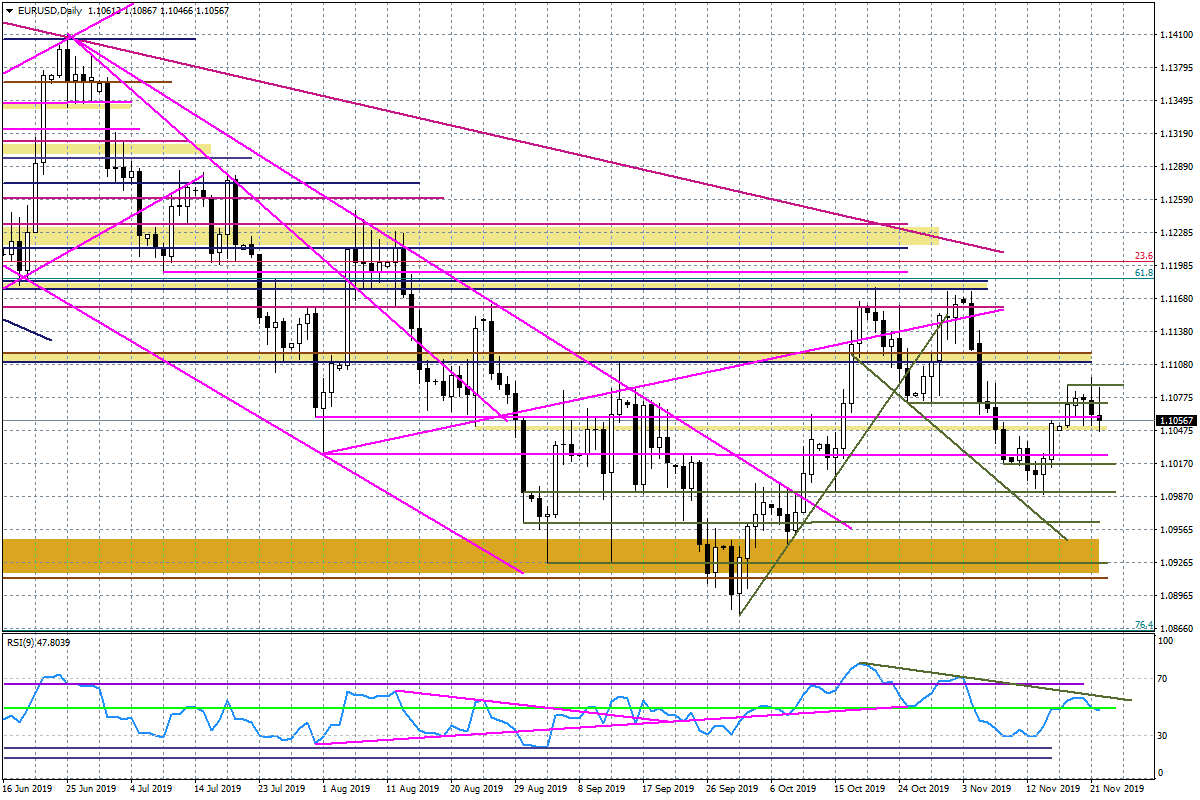Click the 30 level on RSI scale
The image size is (1200, 800).
click(x=1163, y=735)
